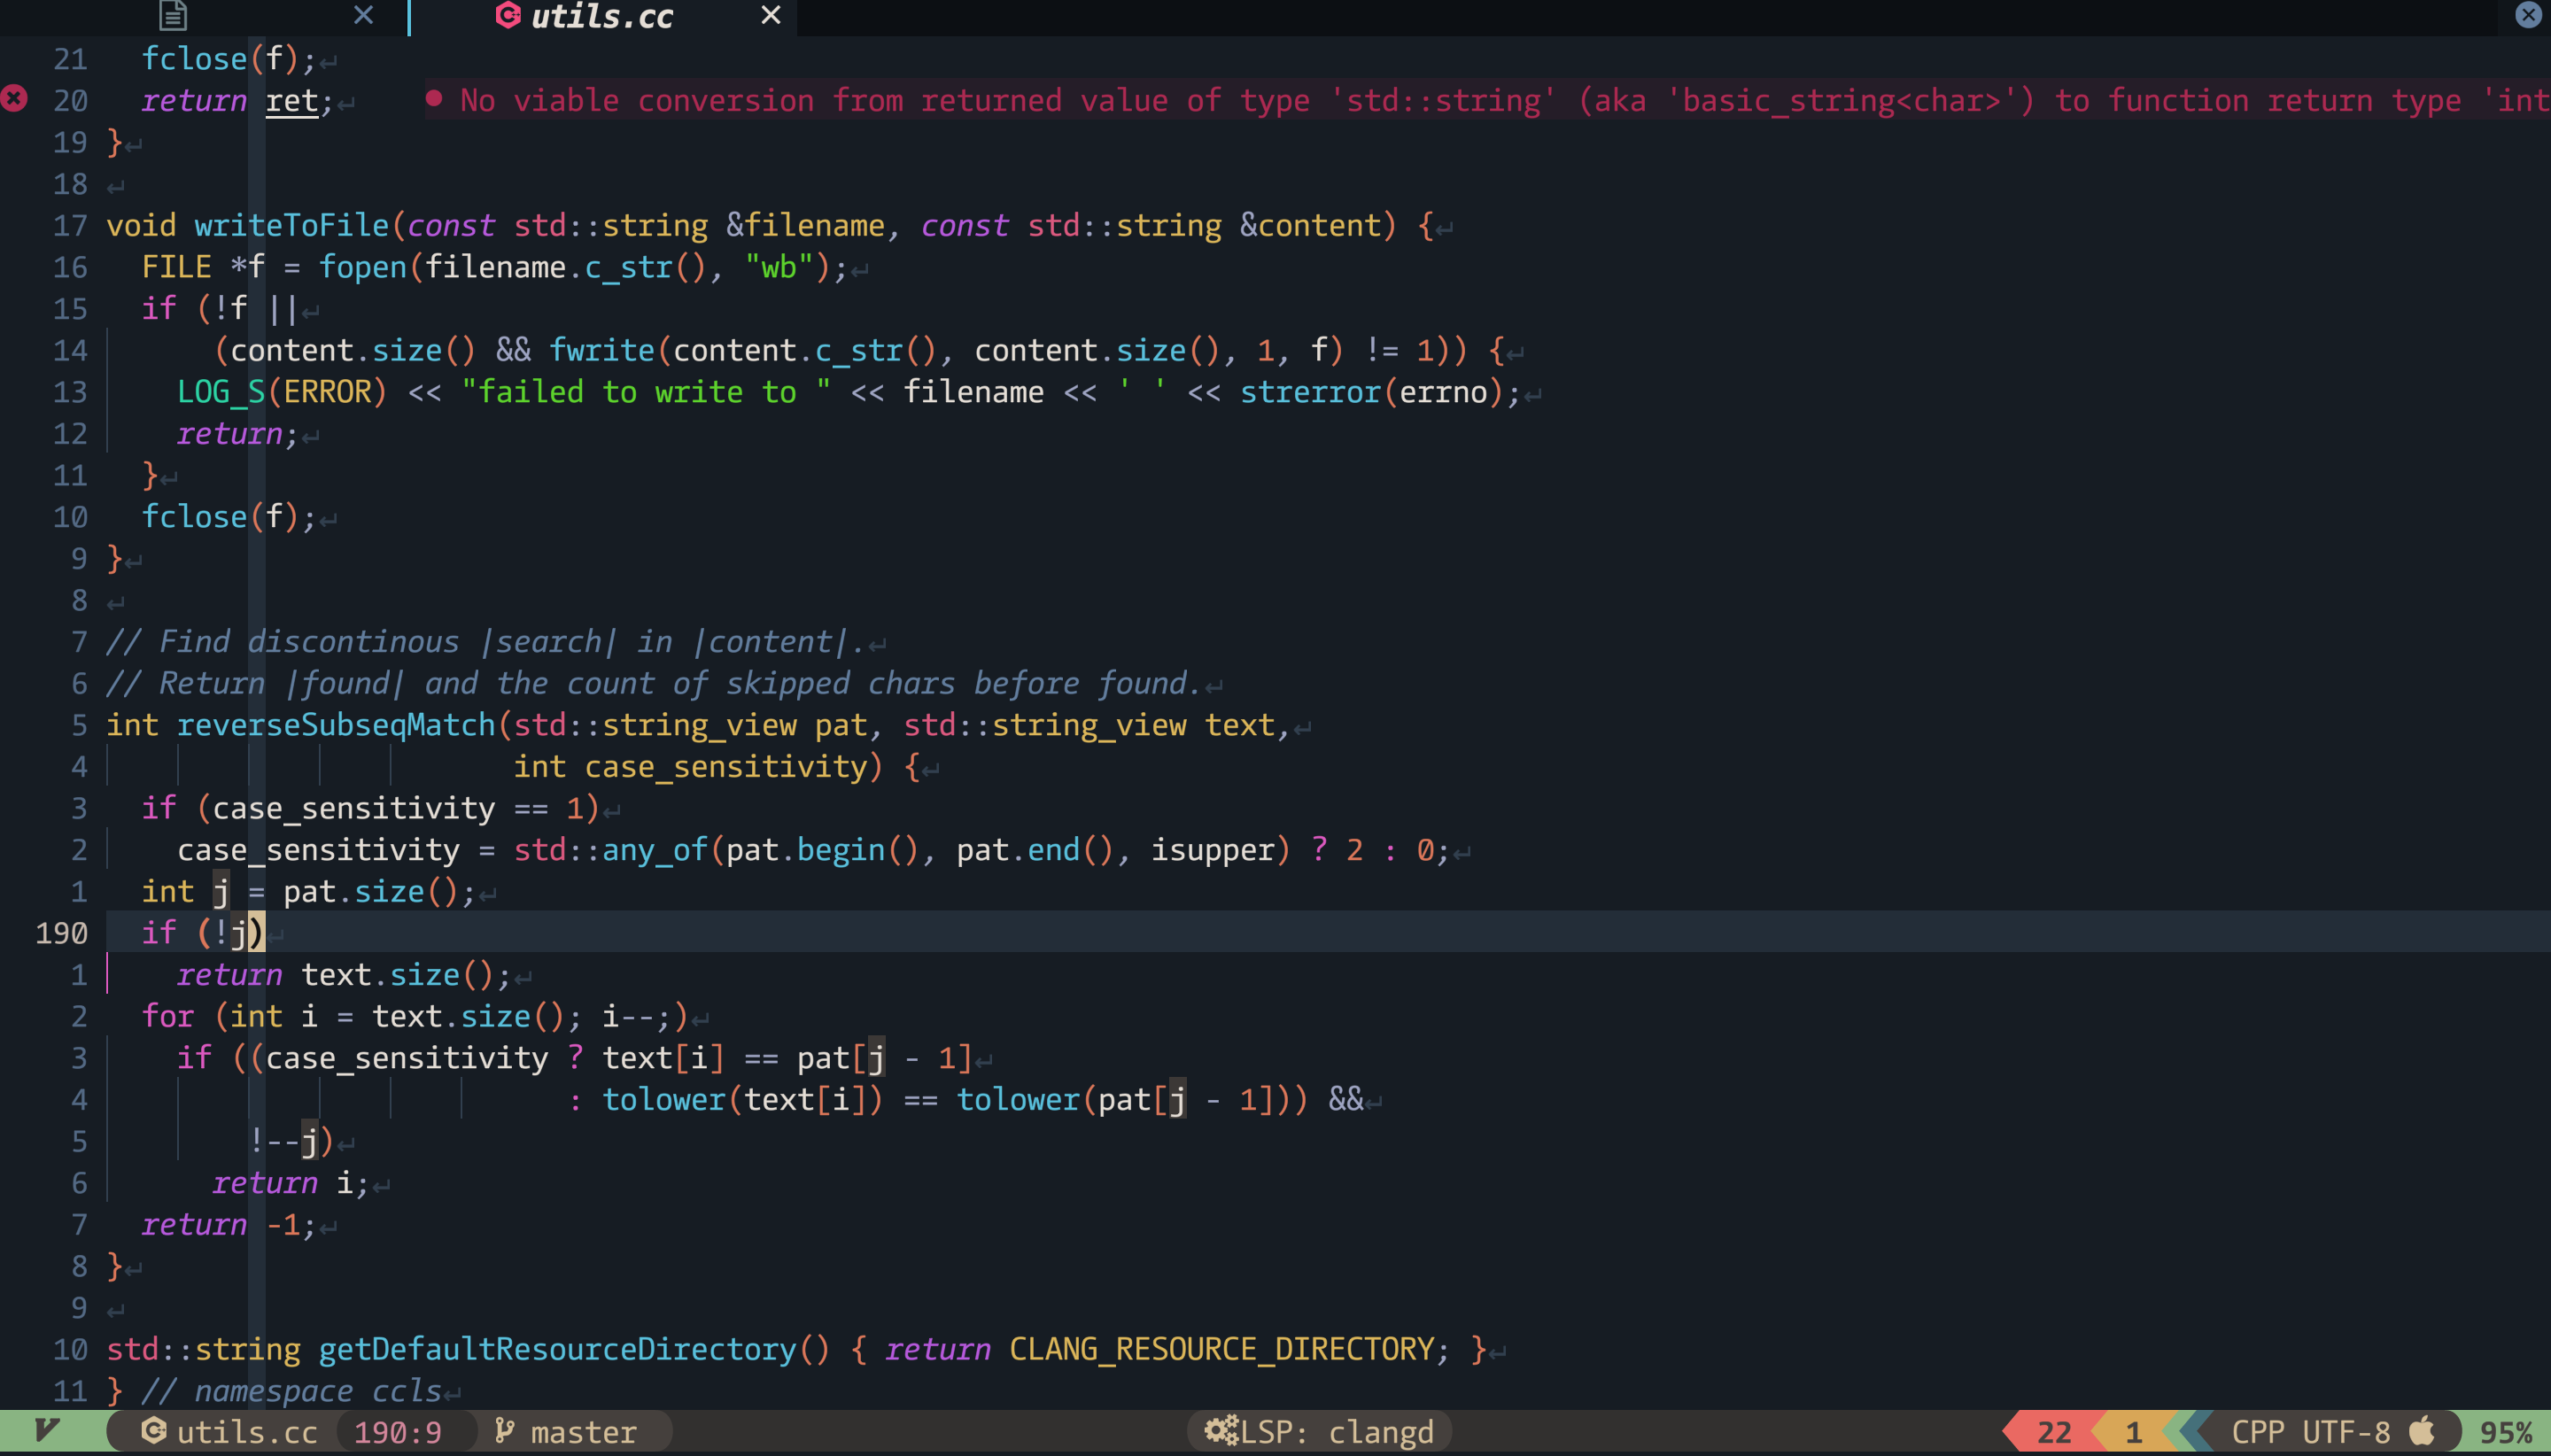Click the red error sign on line 20

point(14,99)
